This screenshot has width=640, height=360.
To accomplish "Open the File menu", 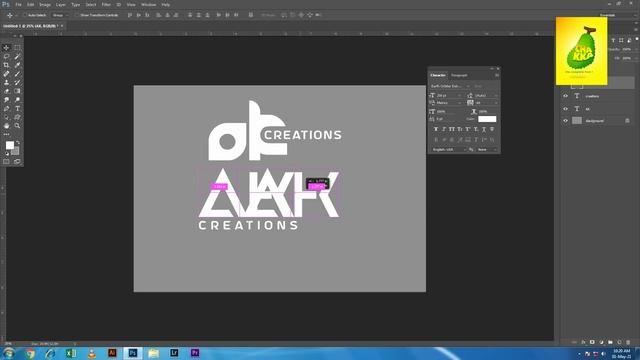I will coord(18,4).
